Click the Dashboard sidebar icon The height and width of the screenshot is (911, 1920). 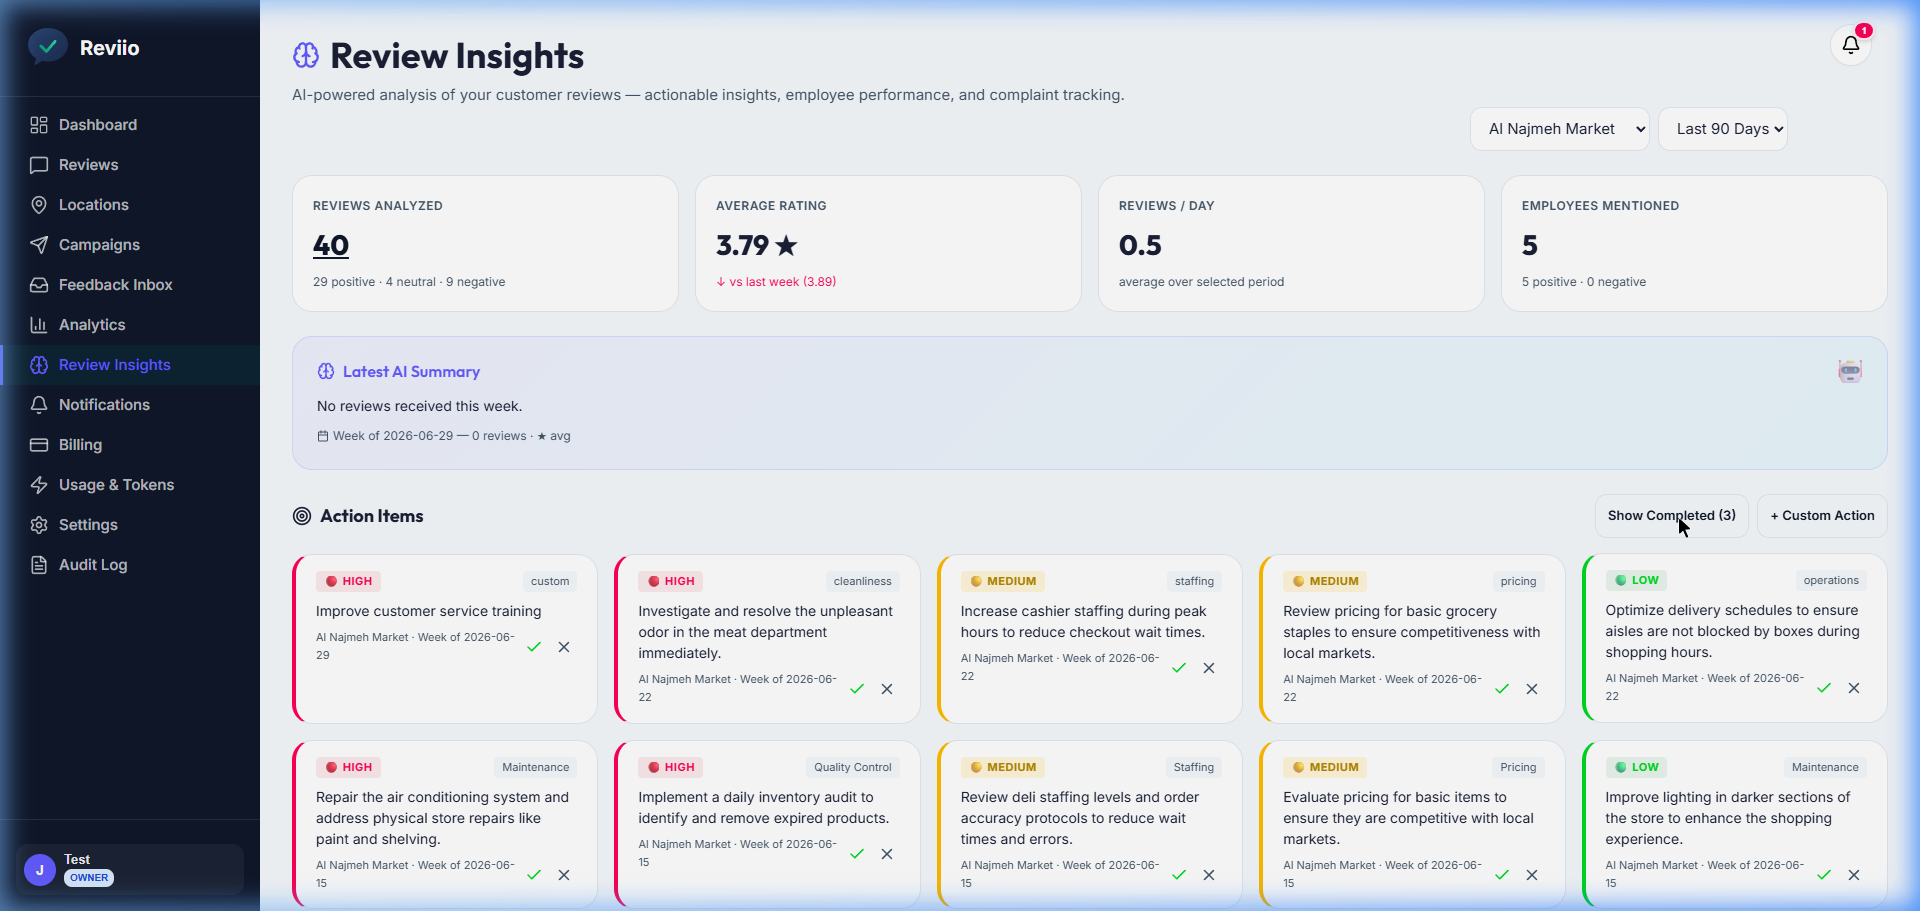click(39, 125)
